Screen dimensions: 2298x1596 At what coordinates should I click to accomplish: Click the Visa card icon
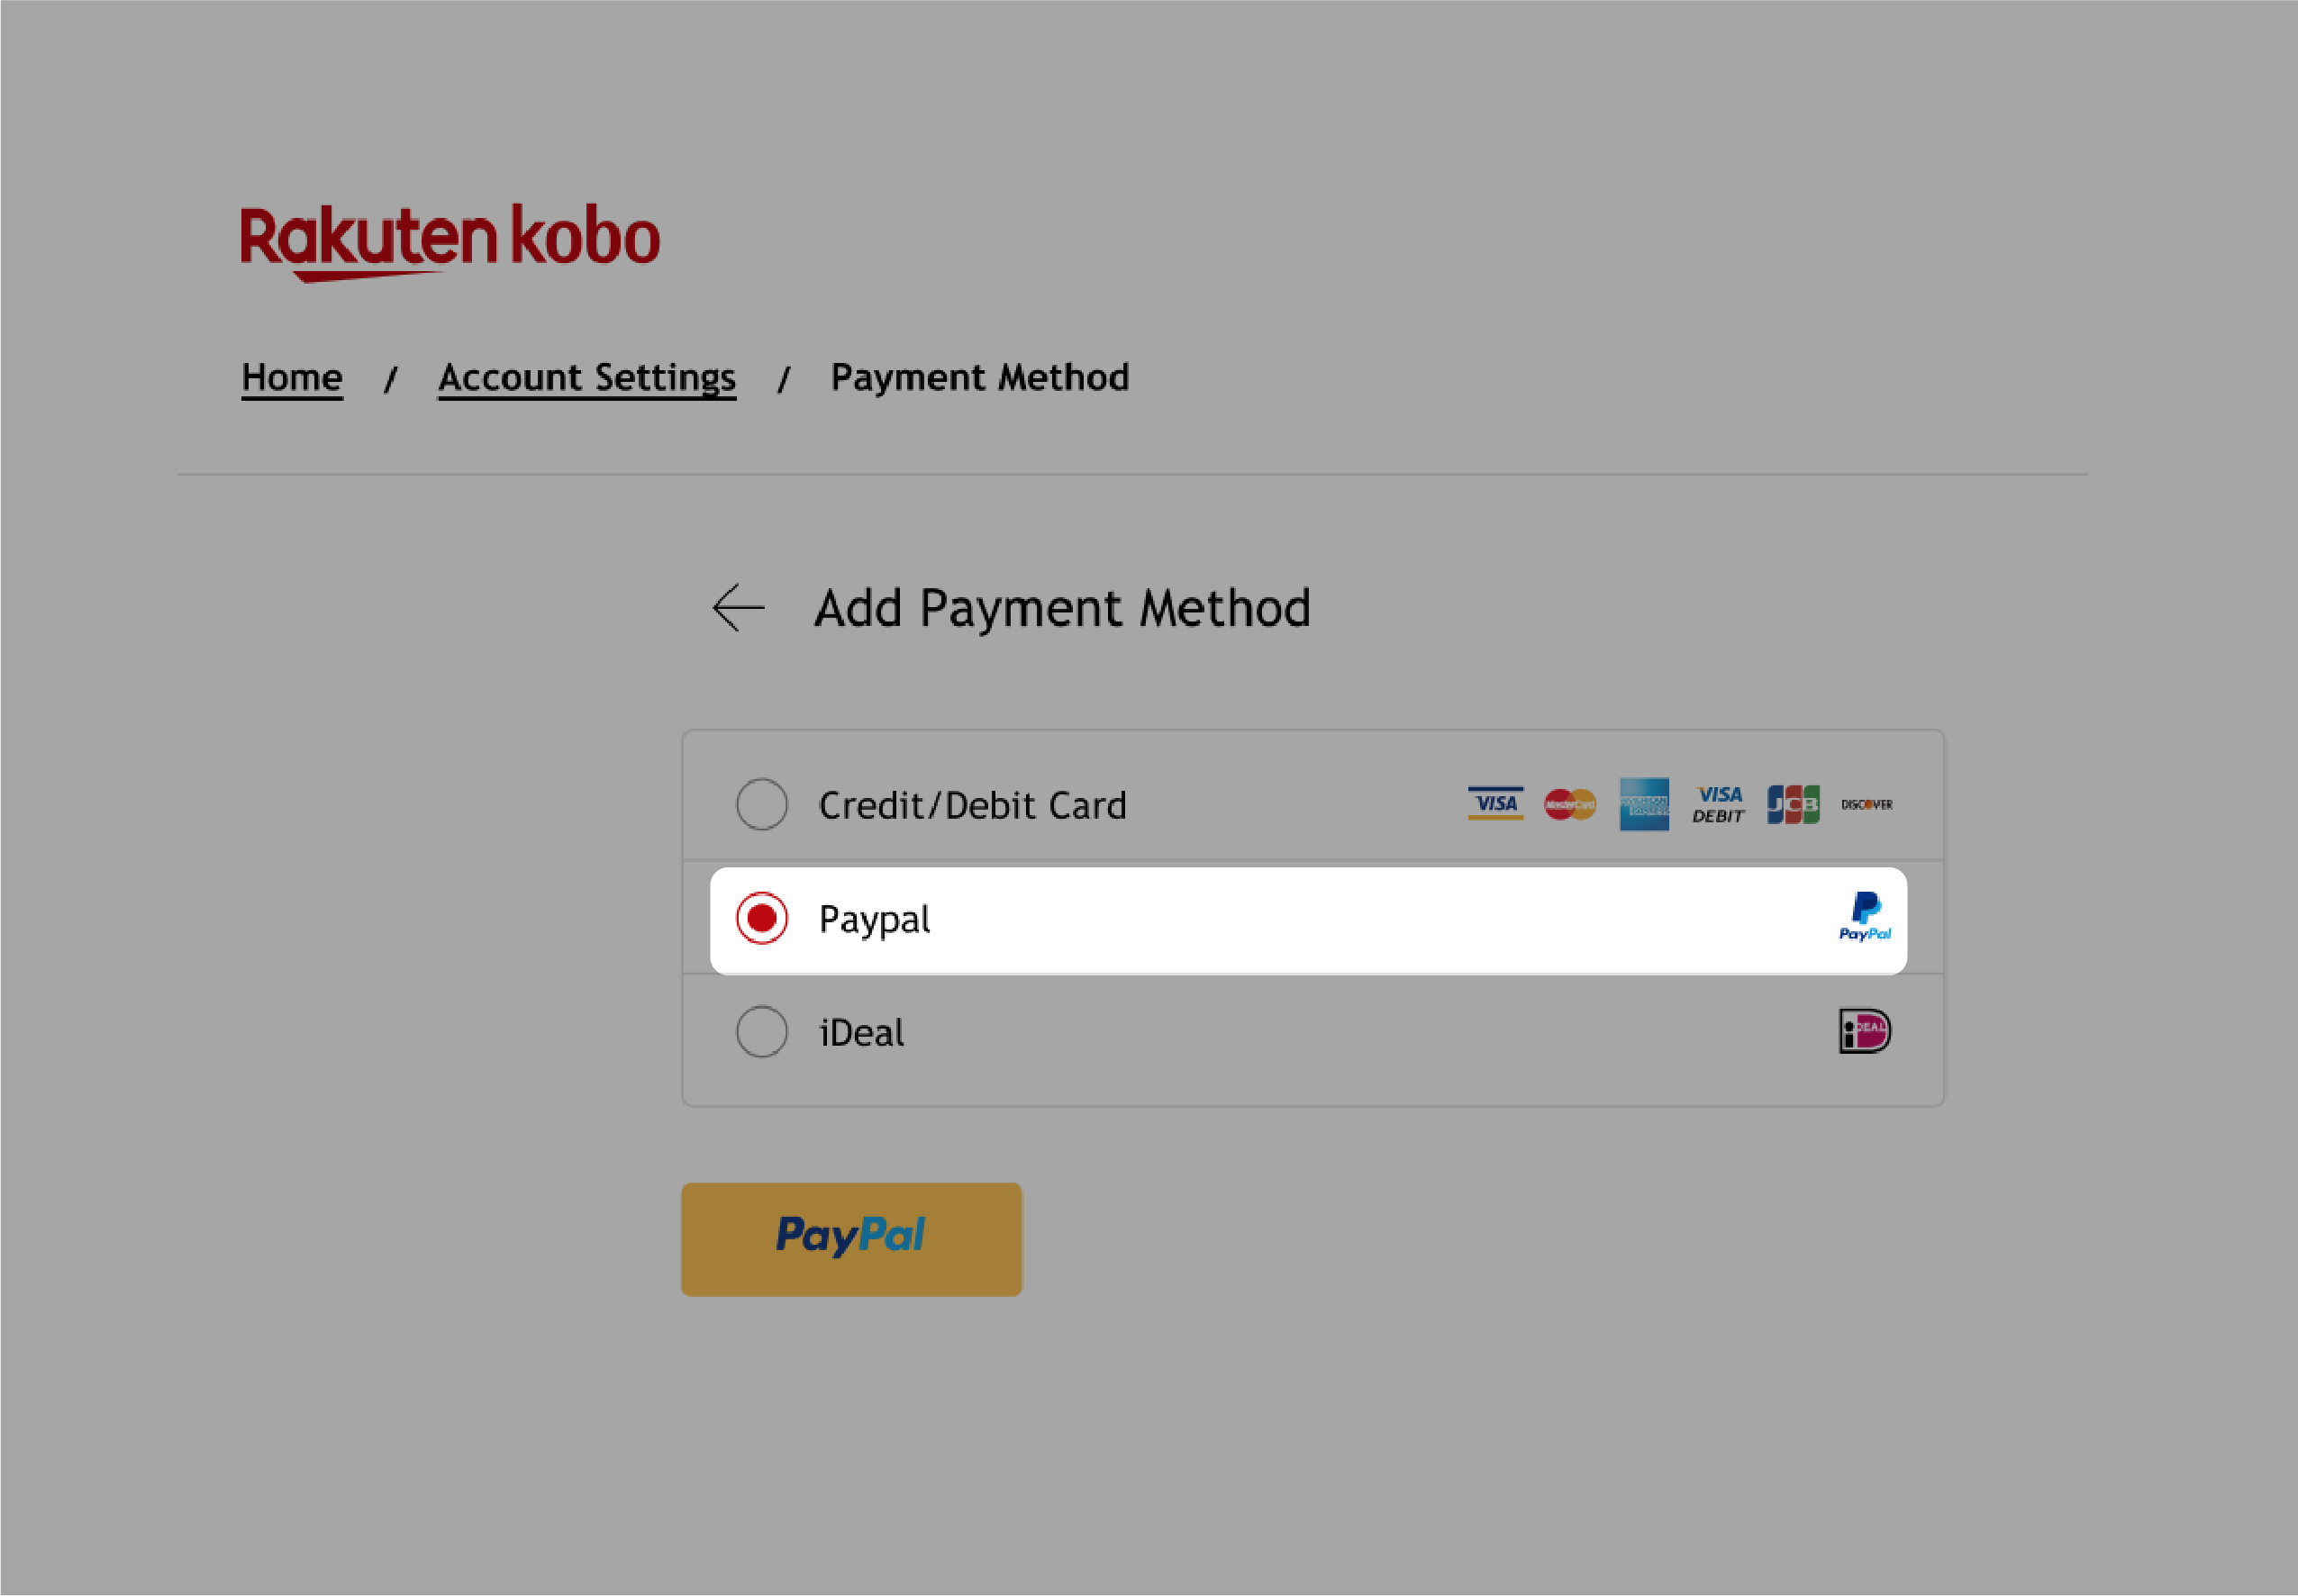point(1494,803)
